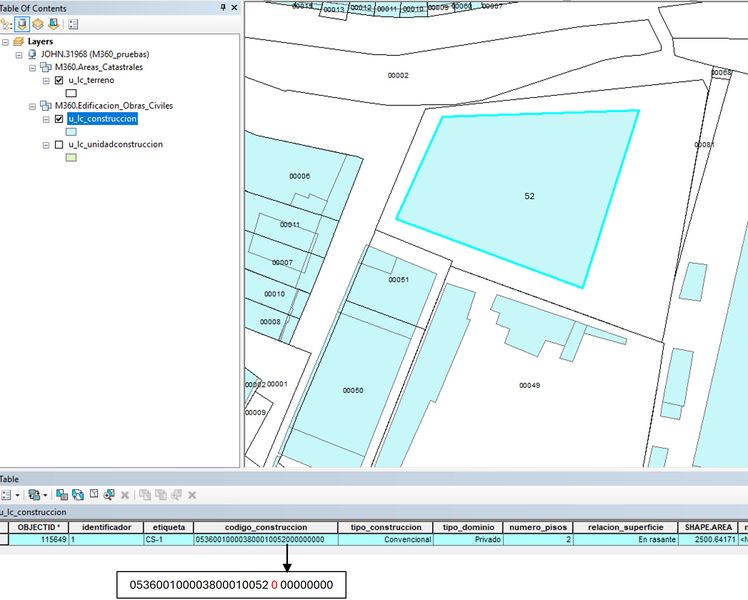Click Zoom To Selected table icon
Viewport: 748px width, 600px height.
109,495
